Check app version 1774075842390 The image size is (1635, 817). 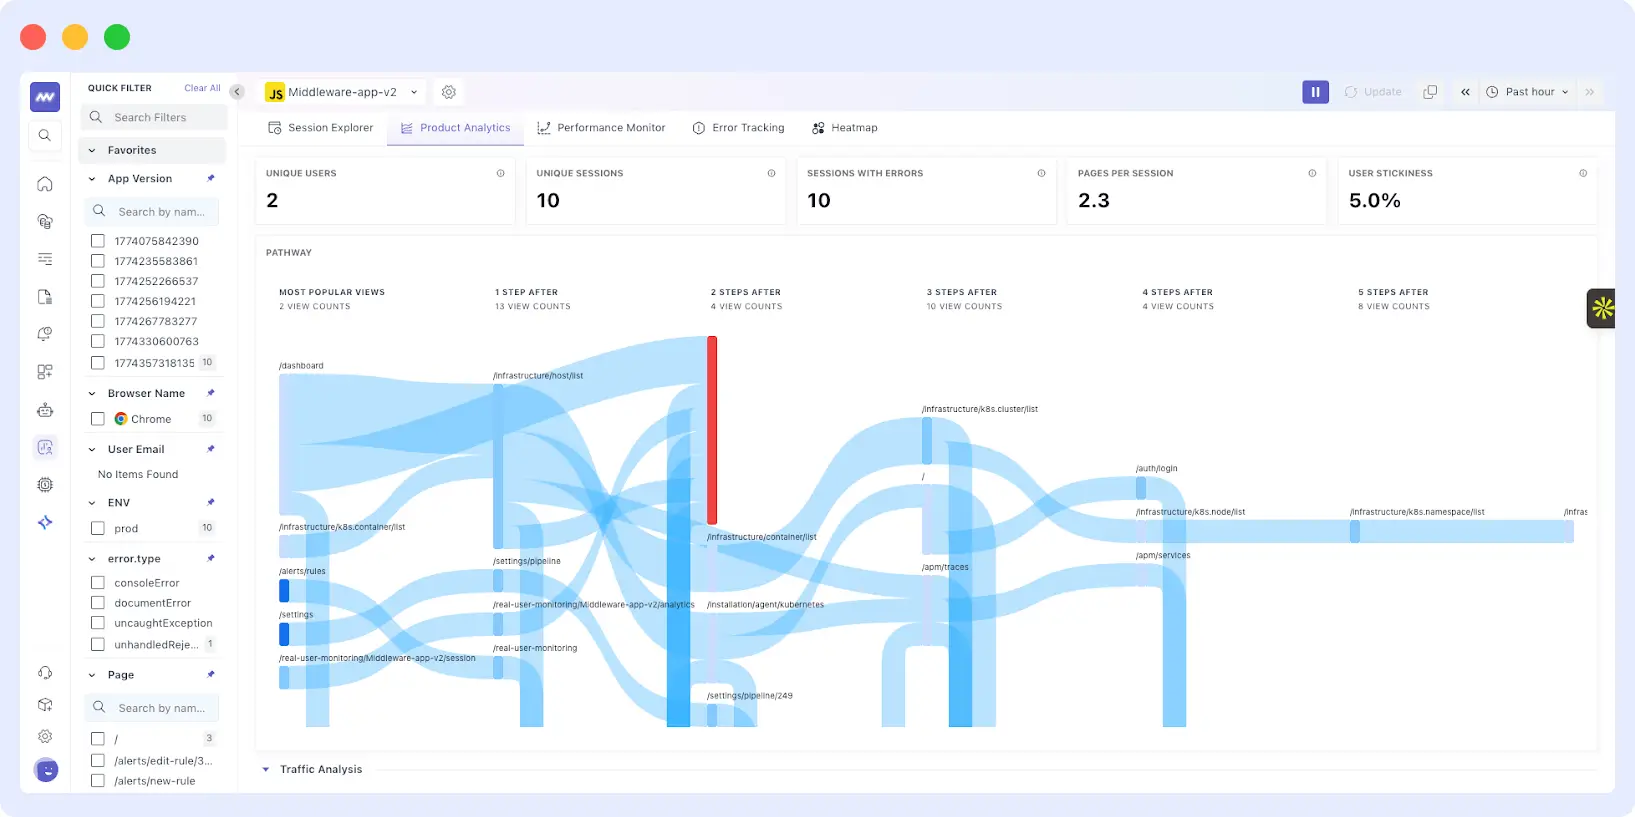[x=98, y=241]
